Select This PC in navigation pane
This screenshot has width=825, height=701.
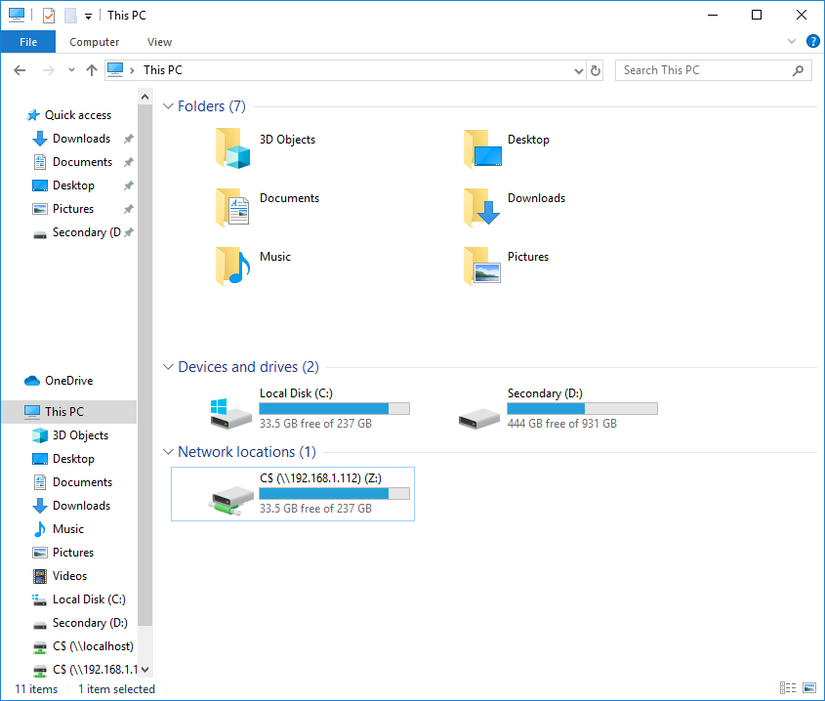click(69, 412)
